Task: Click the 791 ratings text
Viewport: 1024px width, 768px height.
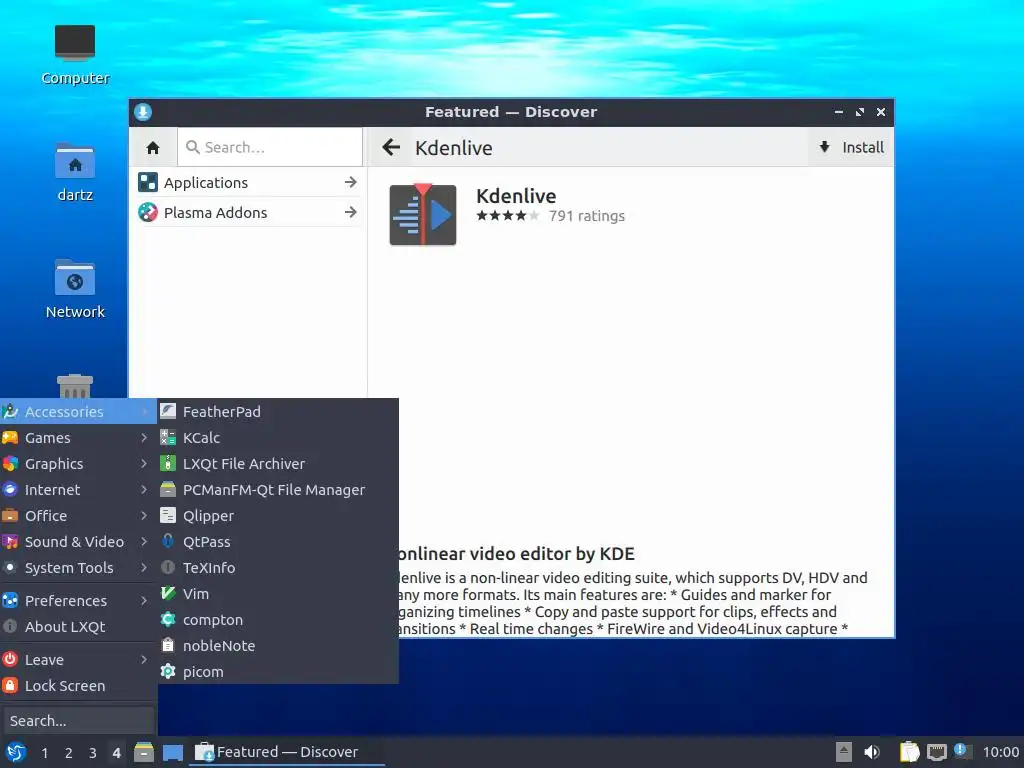Action: [x=586, y=216]
